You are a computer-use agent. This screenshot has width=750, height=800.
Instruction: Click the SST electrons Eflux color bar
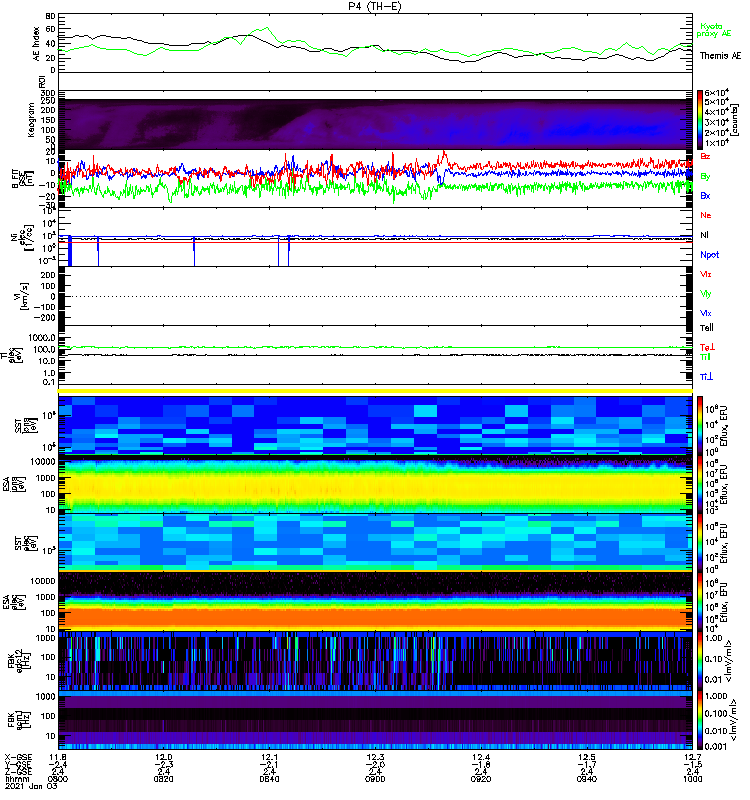(699, 542)
